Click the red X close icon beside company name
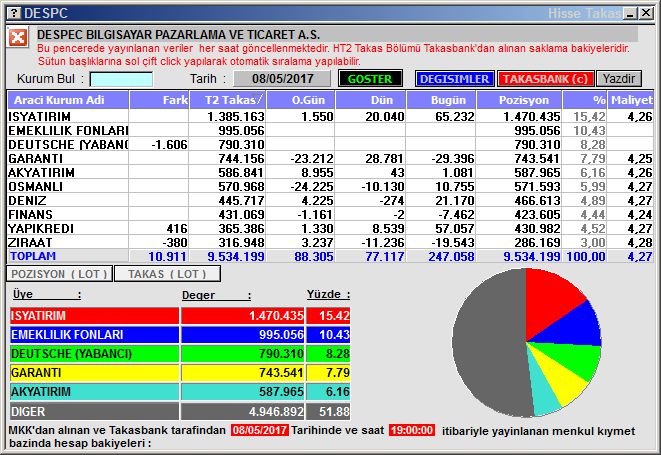661x455 pixels. click(18, 38)
